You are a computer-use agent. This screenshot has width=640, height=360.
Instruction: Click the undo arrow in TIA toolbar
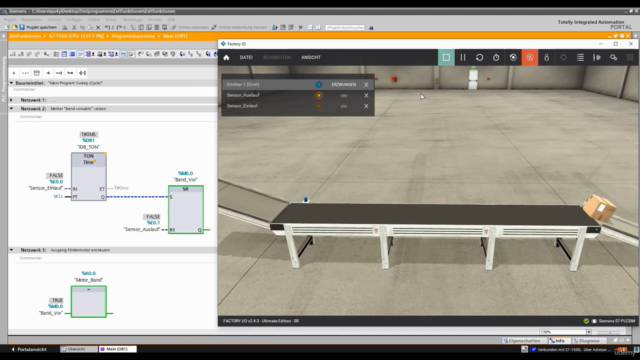tap(107, 27)
